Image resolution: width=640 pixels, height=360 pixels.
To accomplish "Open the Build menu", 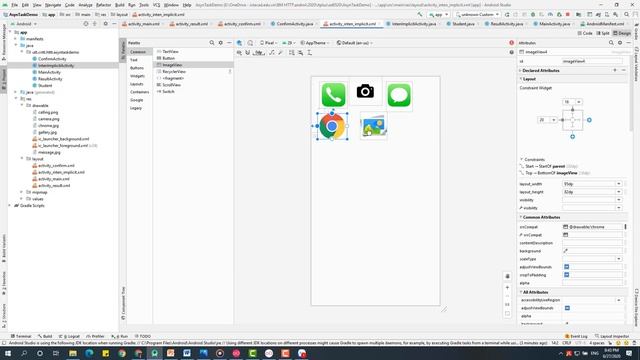I will click(120, 5).
